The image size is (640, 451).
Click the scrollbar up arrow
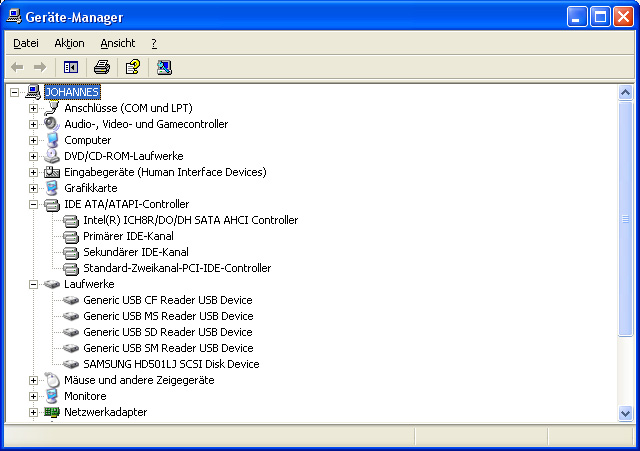[x=625, y=93]
